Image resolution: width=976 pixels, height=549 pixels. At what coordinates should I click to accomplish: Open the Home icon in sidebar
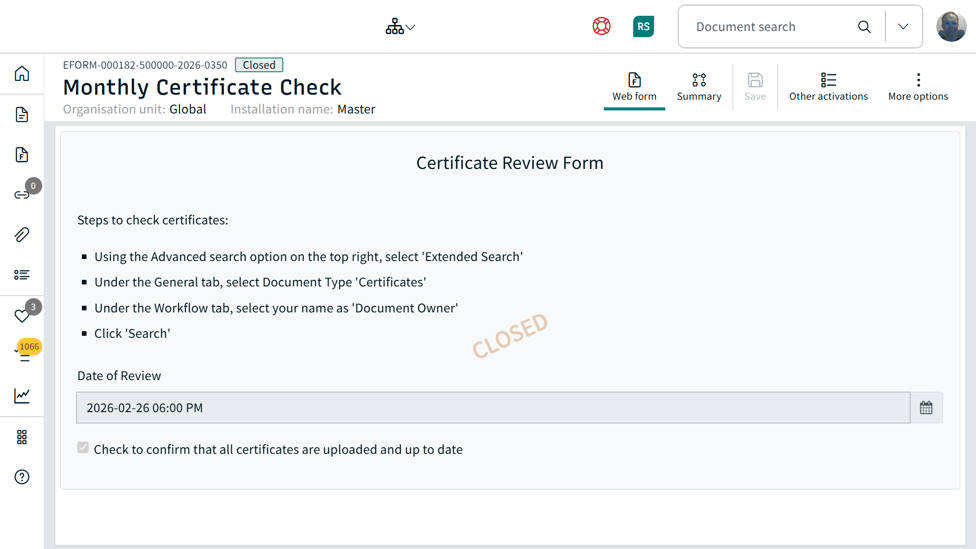[x=22, y=74]
